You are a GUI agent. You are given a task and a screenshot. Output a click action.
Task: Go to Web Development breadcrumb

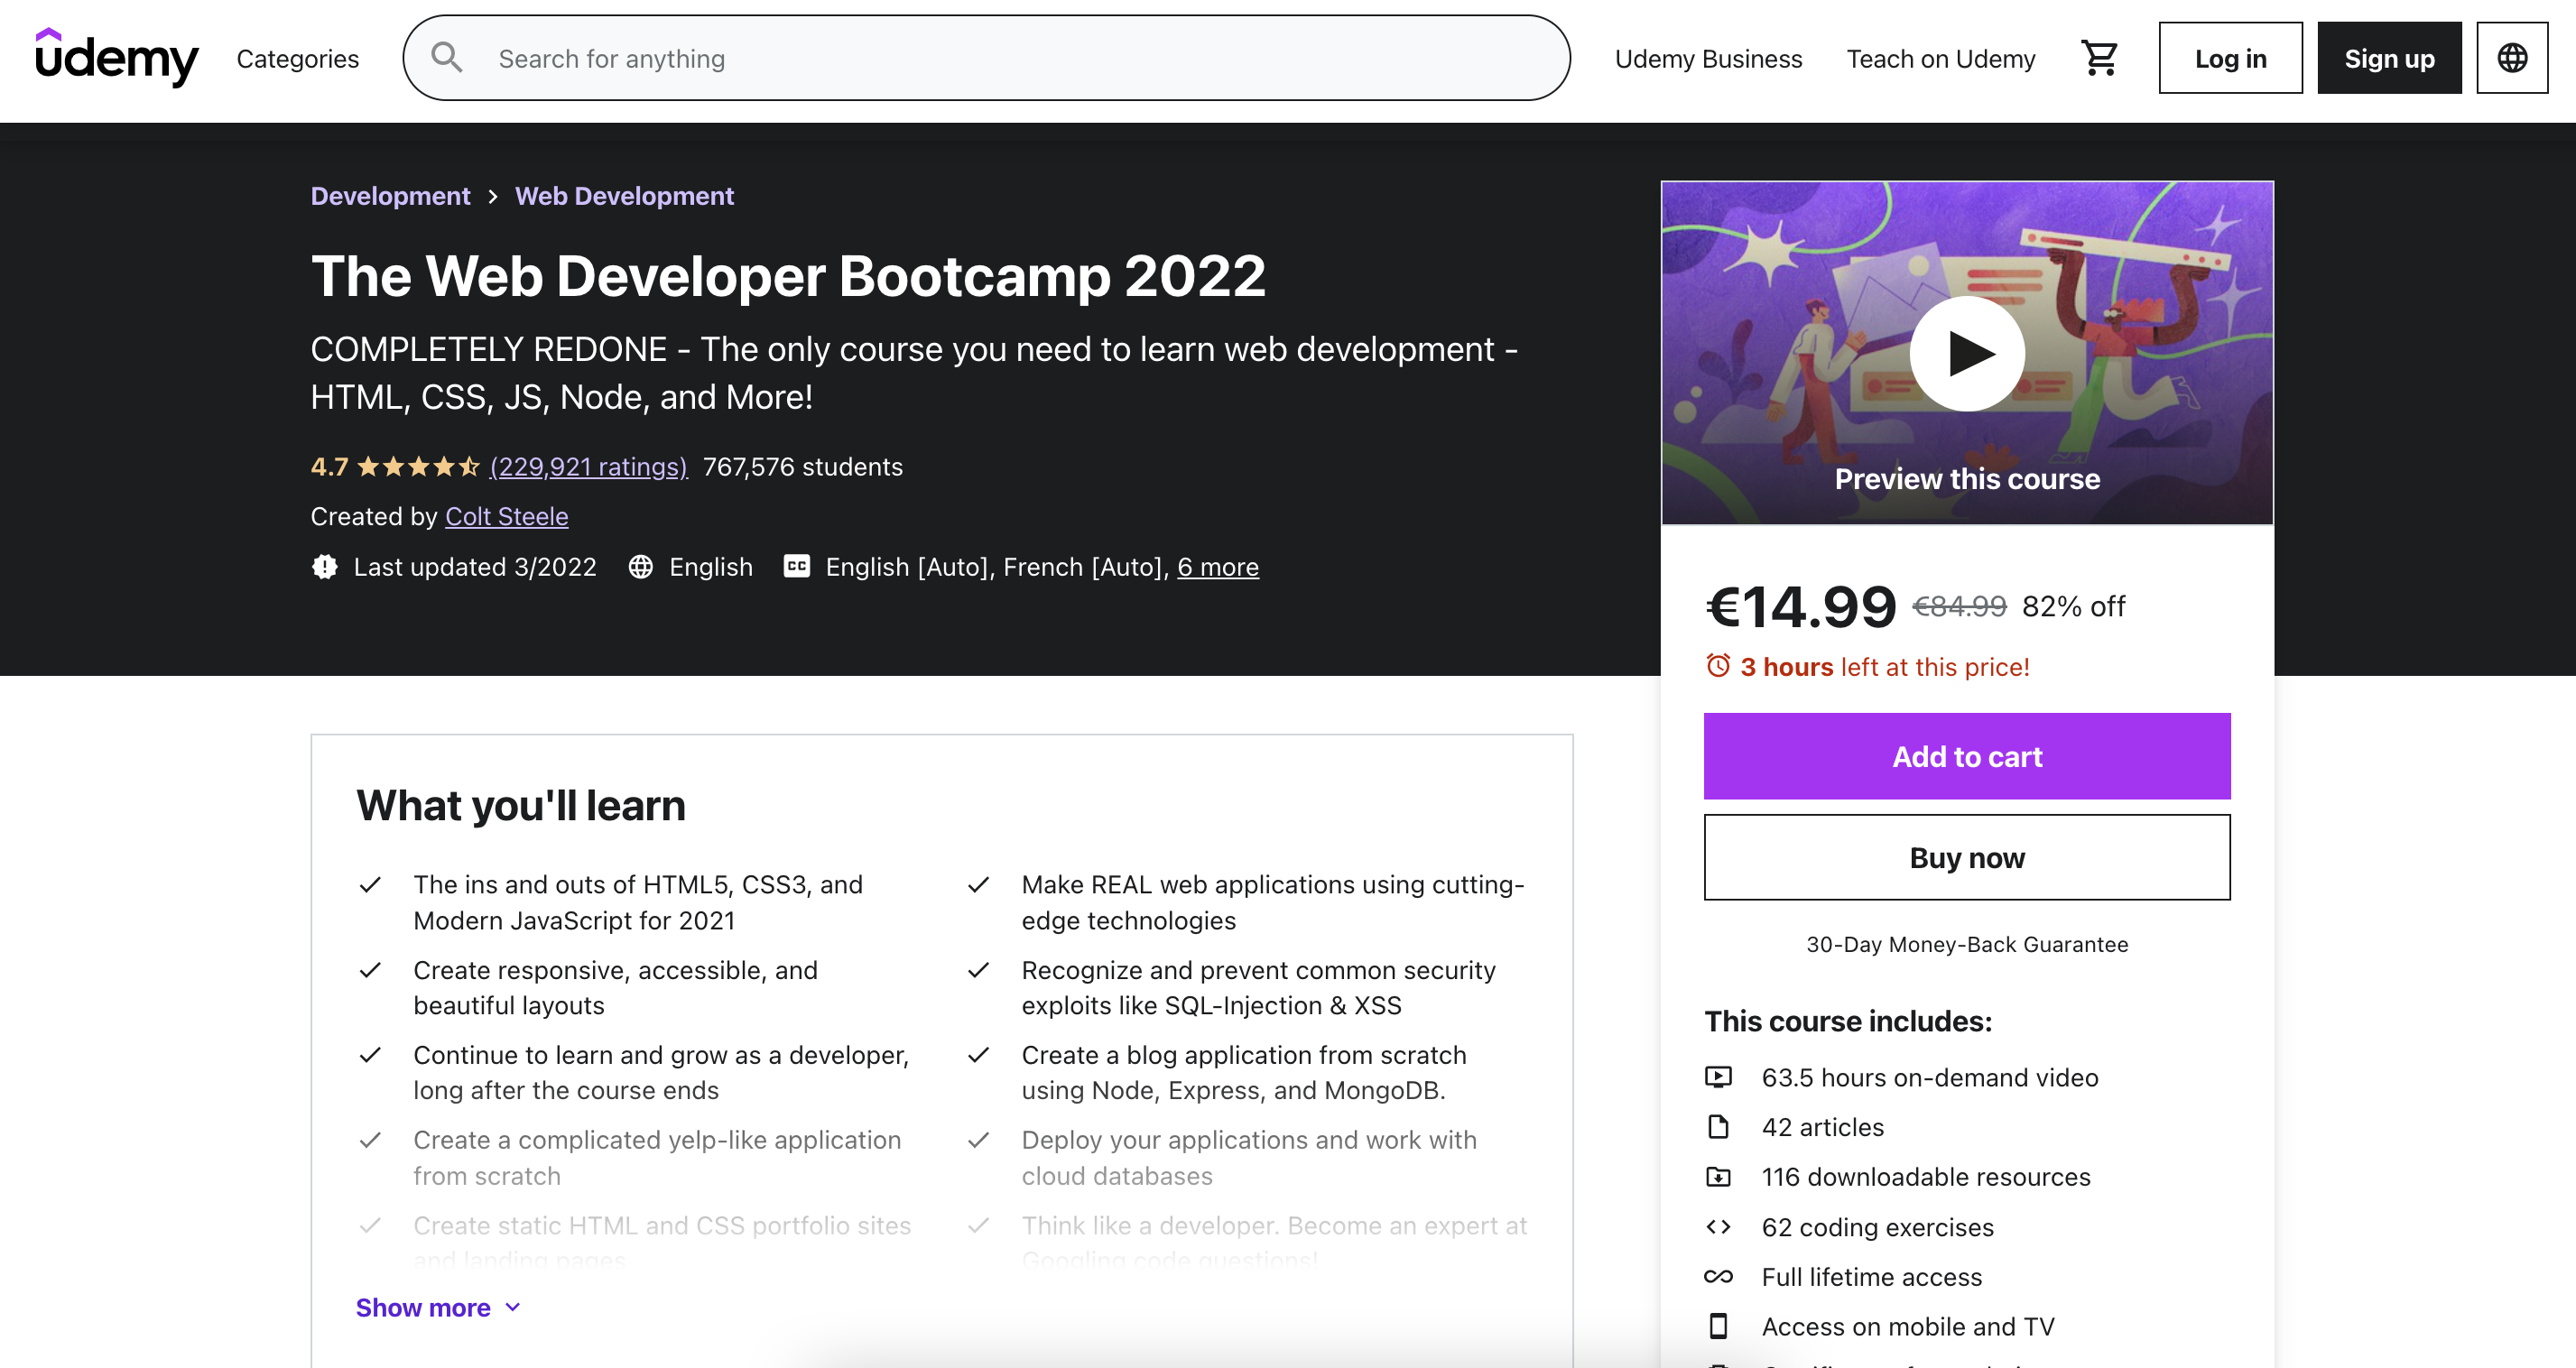point(624,196)
